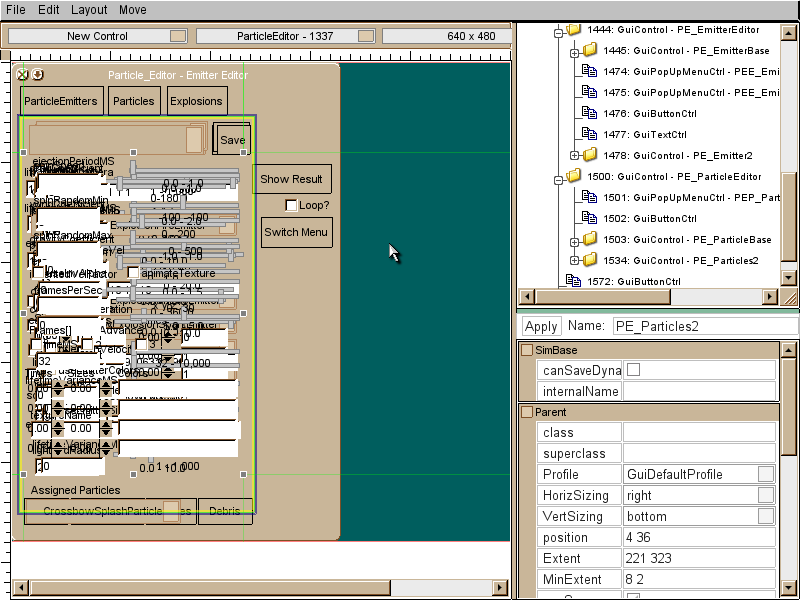Open the Profile GuiDefaultProfile dropdown
This screenshot has height=600, width=800.
click(x=765, y=474)
